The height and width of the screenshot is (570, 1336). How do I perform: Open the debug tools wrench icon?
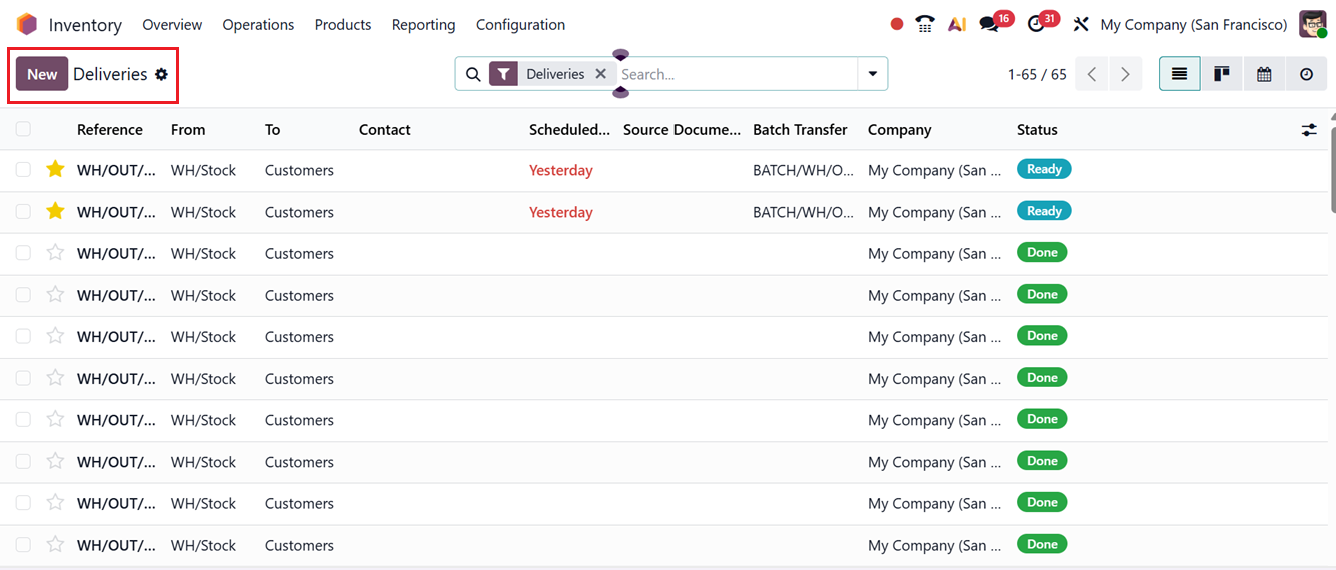click(x=1080, y=24)
